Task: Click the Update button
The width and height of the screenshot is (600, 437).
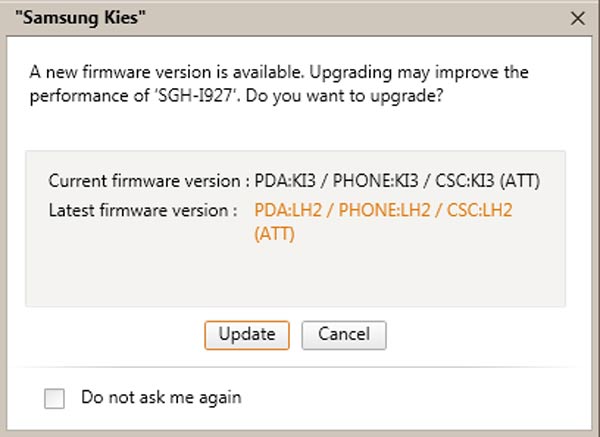Action: click(x=246, y=334)
